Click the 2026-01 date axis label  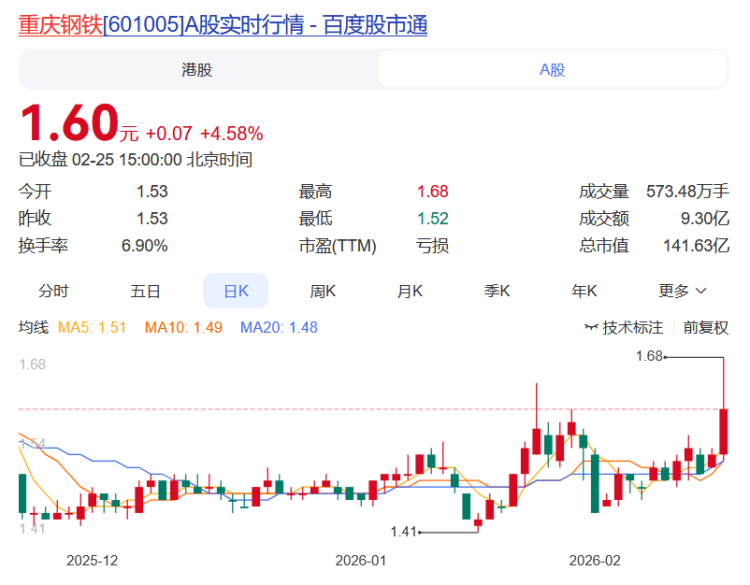[x=360, y=560]
